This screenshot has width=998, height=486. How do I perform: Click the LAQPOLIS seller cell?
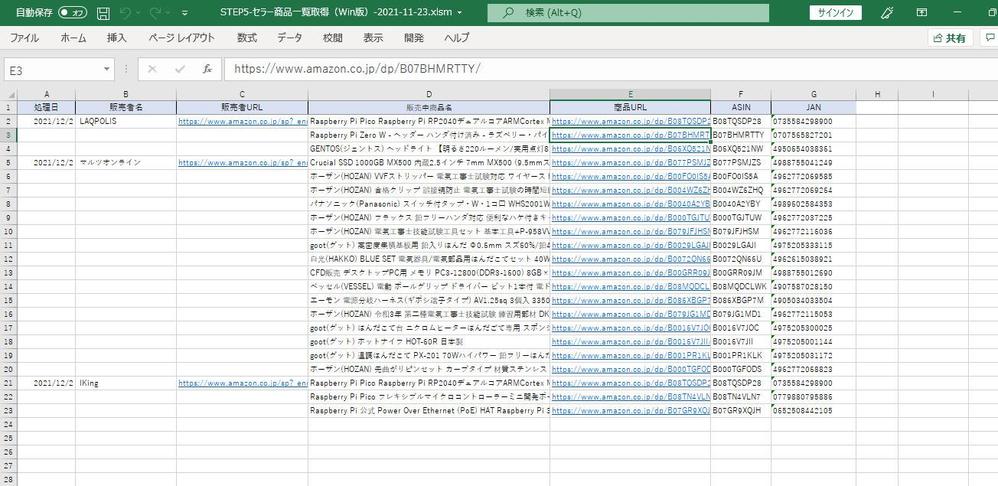click(126, 121)
